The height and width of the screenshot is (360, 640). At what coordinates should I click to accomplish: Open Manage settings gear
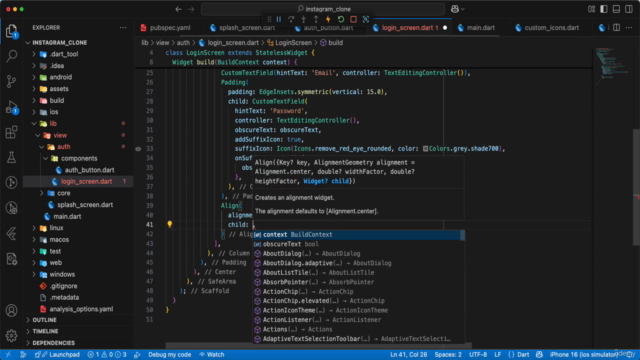click(x=11, y=336)
